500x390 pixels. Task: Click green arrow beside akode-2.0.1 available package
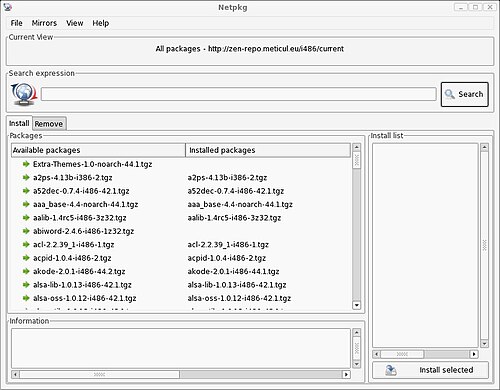pos(26,271)
